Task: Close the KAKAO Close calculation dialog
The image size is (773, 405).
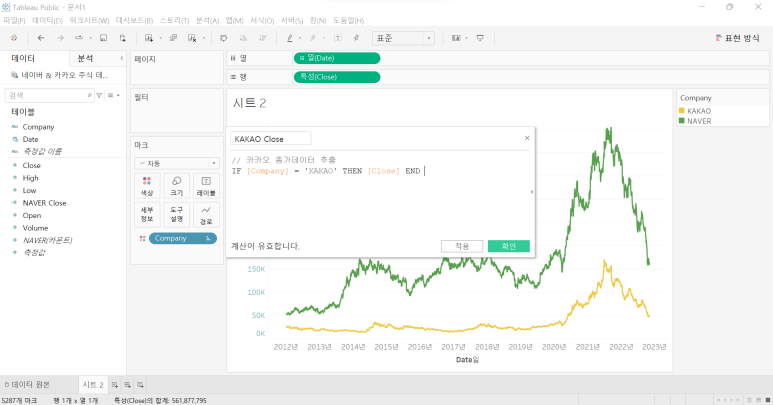Action: coord(527,138)
